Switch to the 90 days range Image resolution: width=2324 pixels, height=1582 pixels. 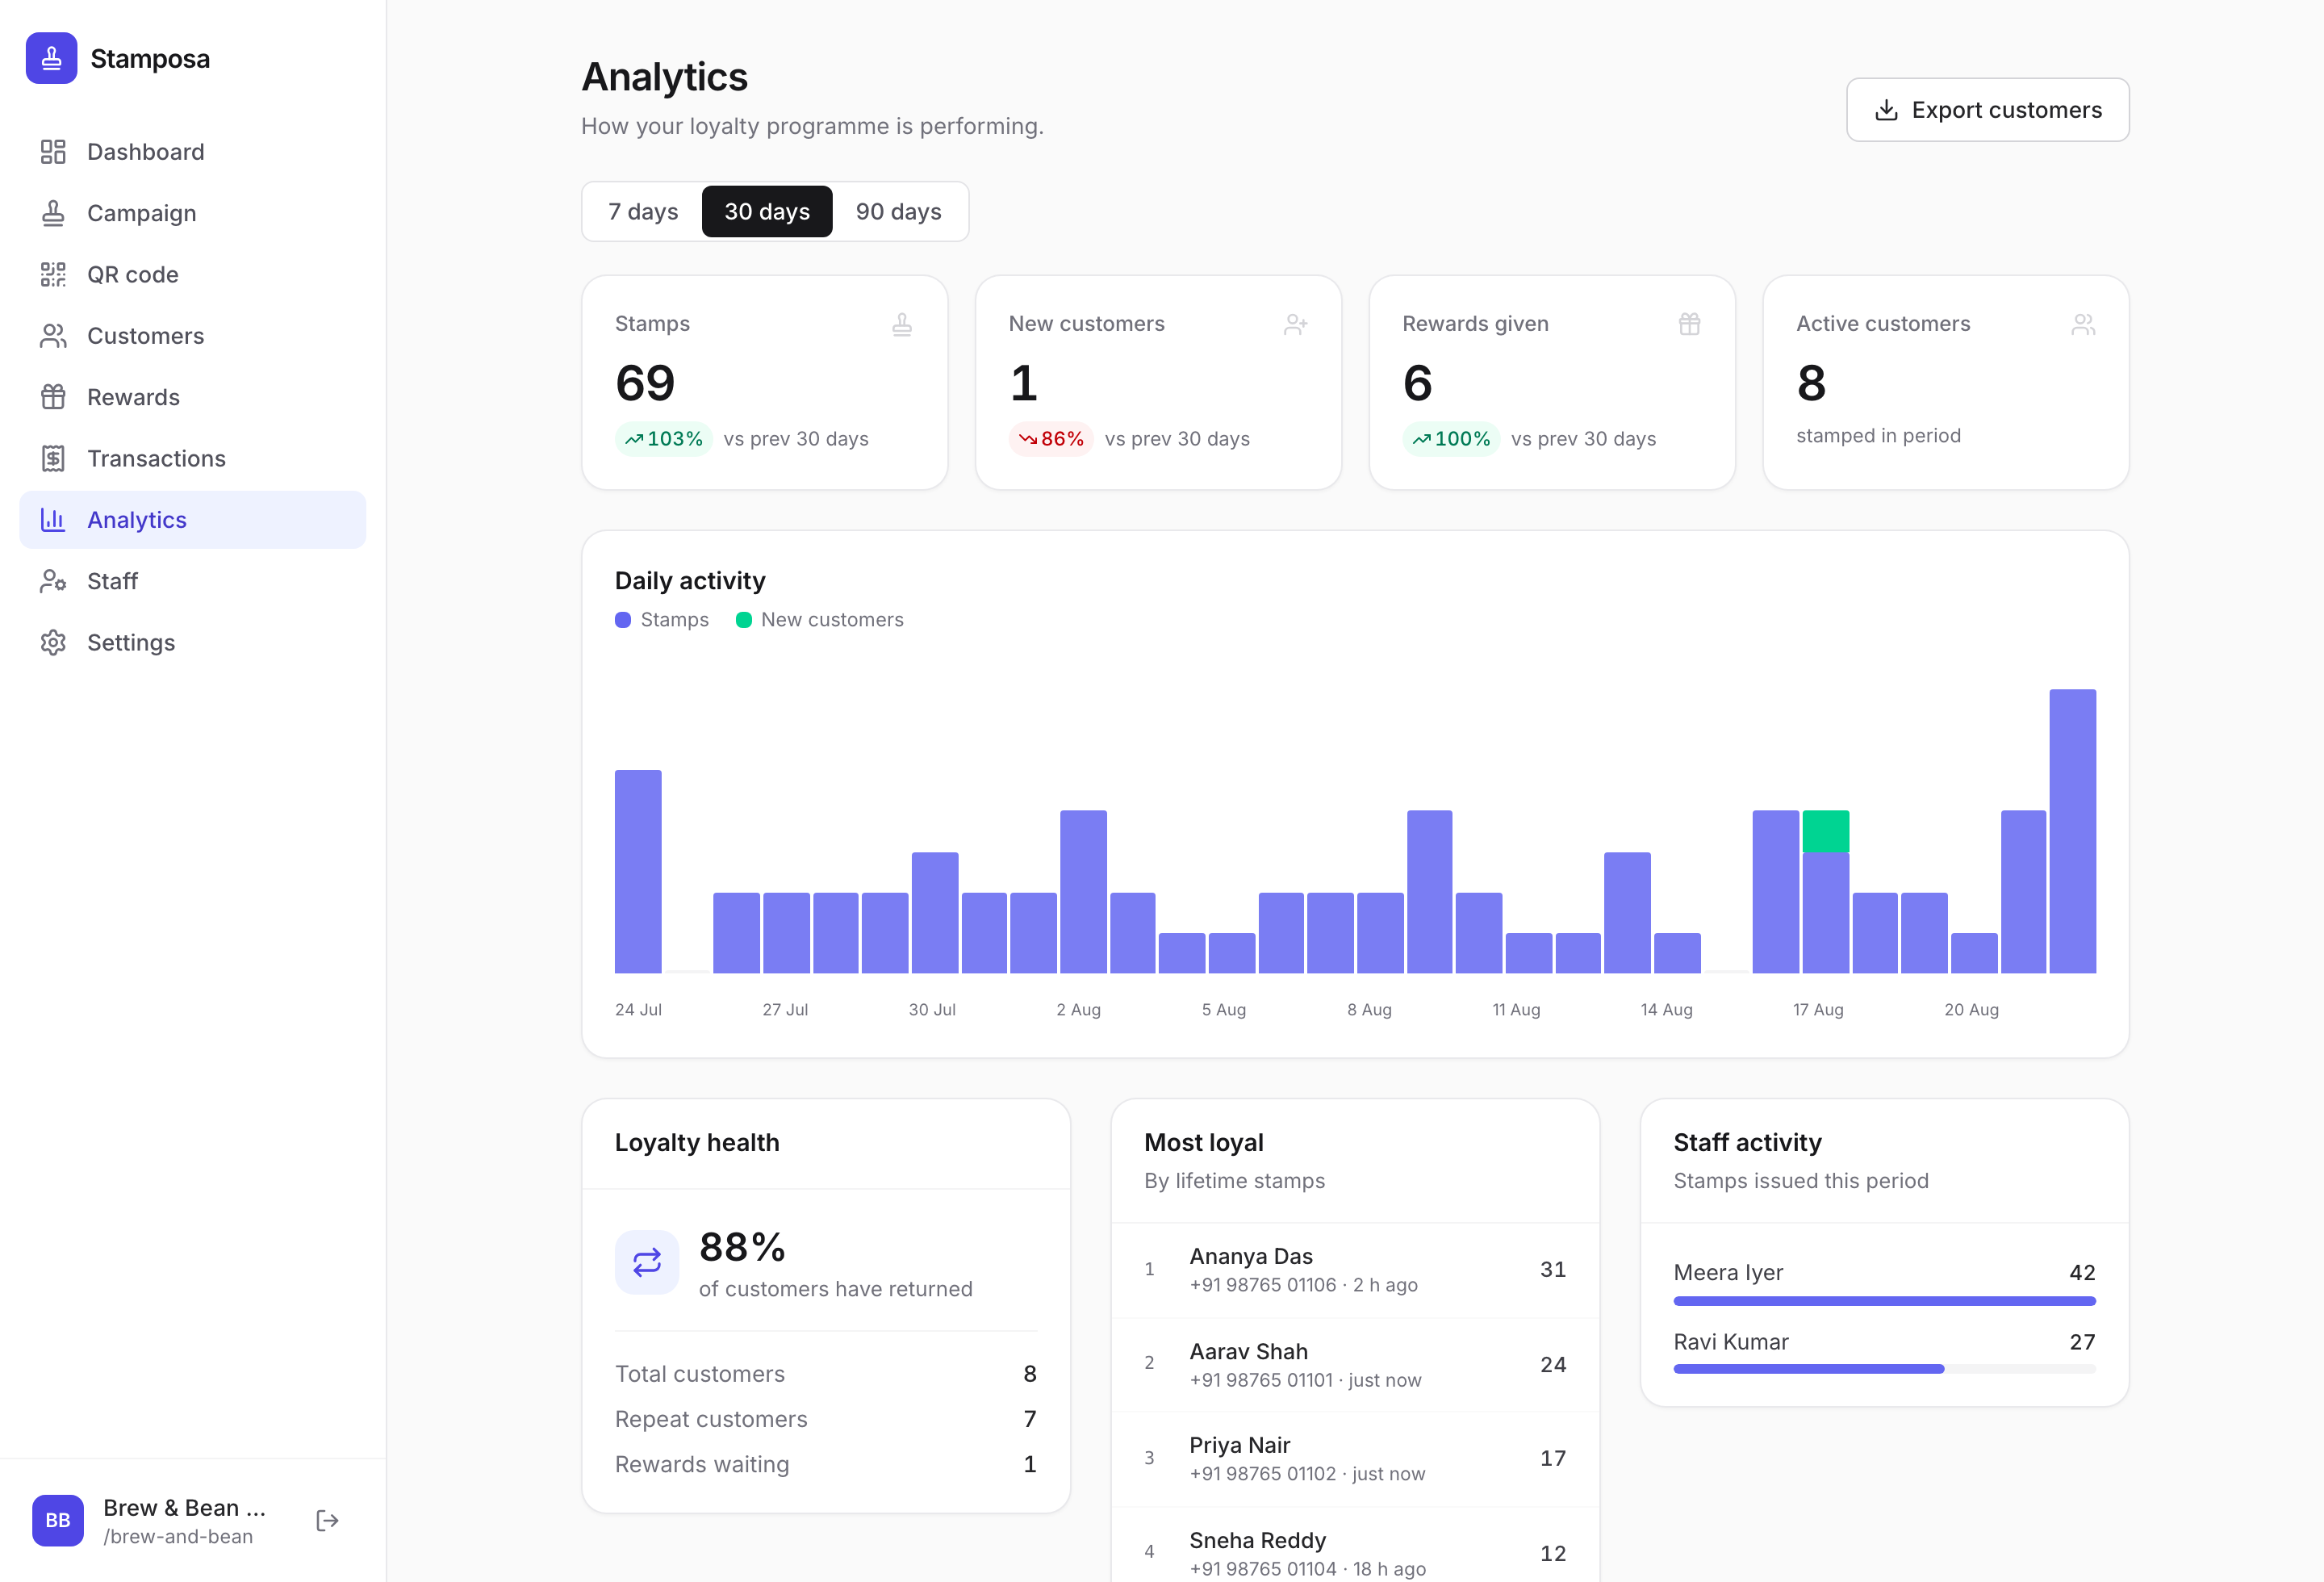tap(898, 211)
